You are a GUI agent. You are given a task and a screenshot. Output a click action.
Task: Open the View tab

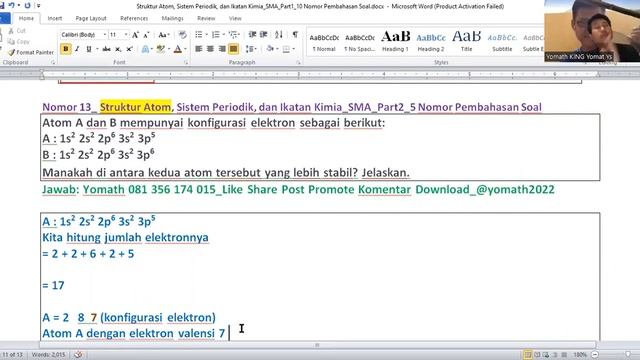[x=235, y=18]
